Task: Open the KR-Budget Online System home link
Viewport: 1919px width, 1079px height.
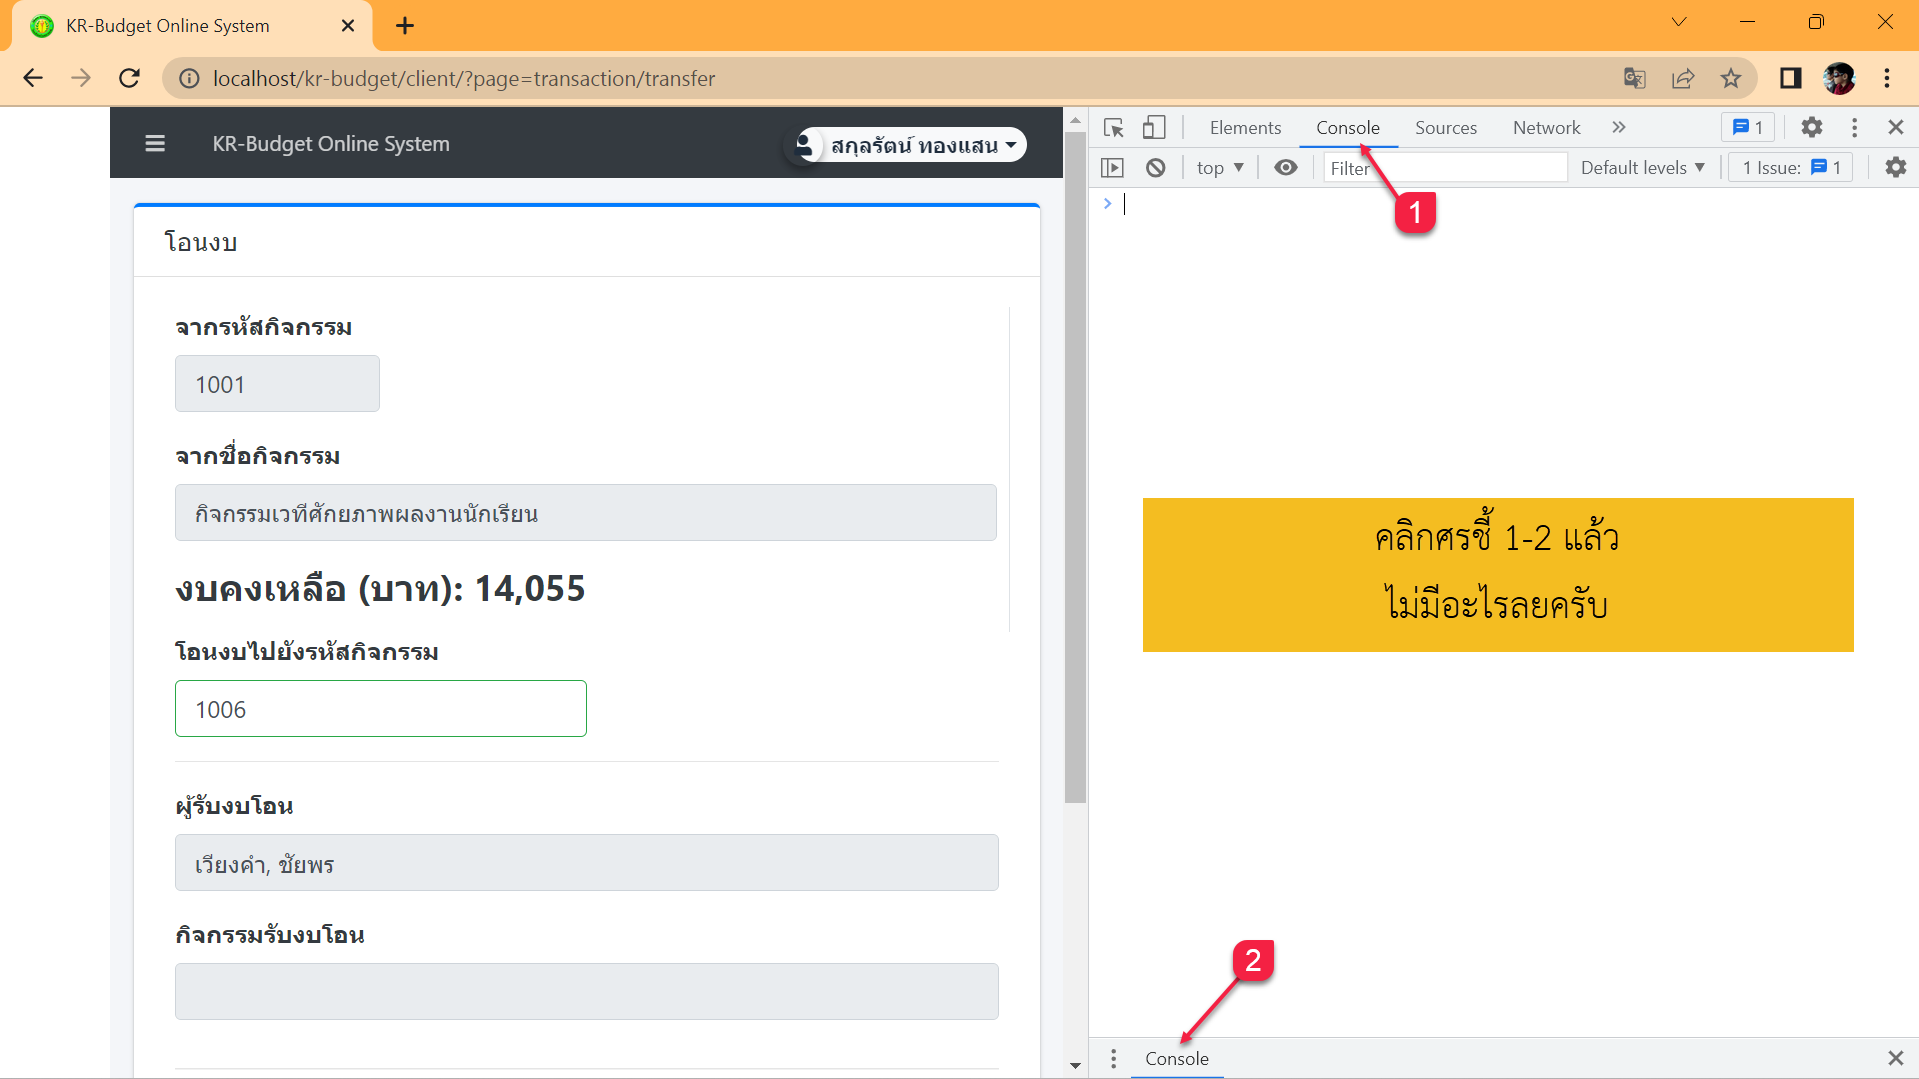Action: [x=331, y=144]
